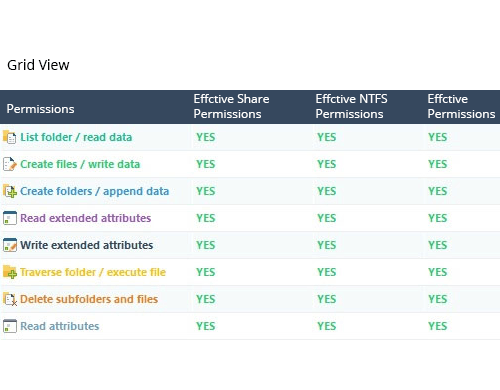Click the Create folders / append data icon
Screen dimensions: 500x390
(10, 191)
